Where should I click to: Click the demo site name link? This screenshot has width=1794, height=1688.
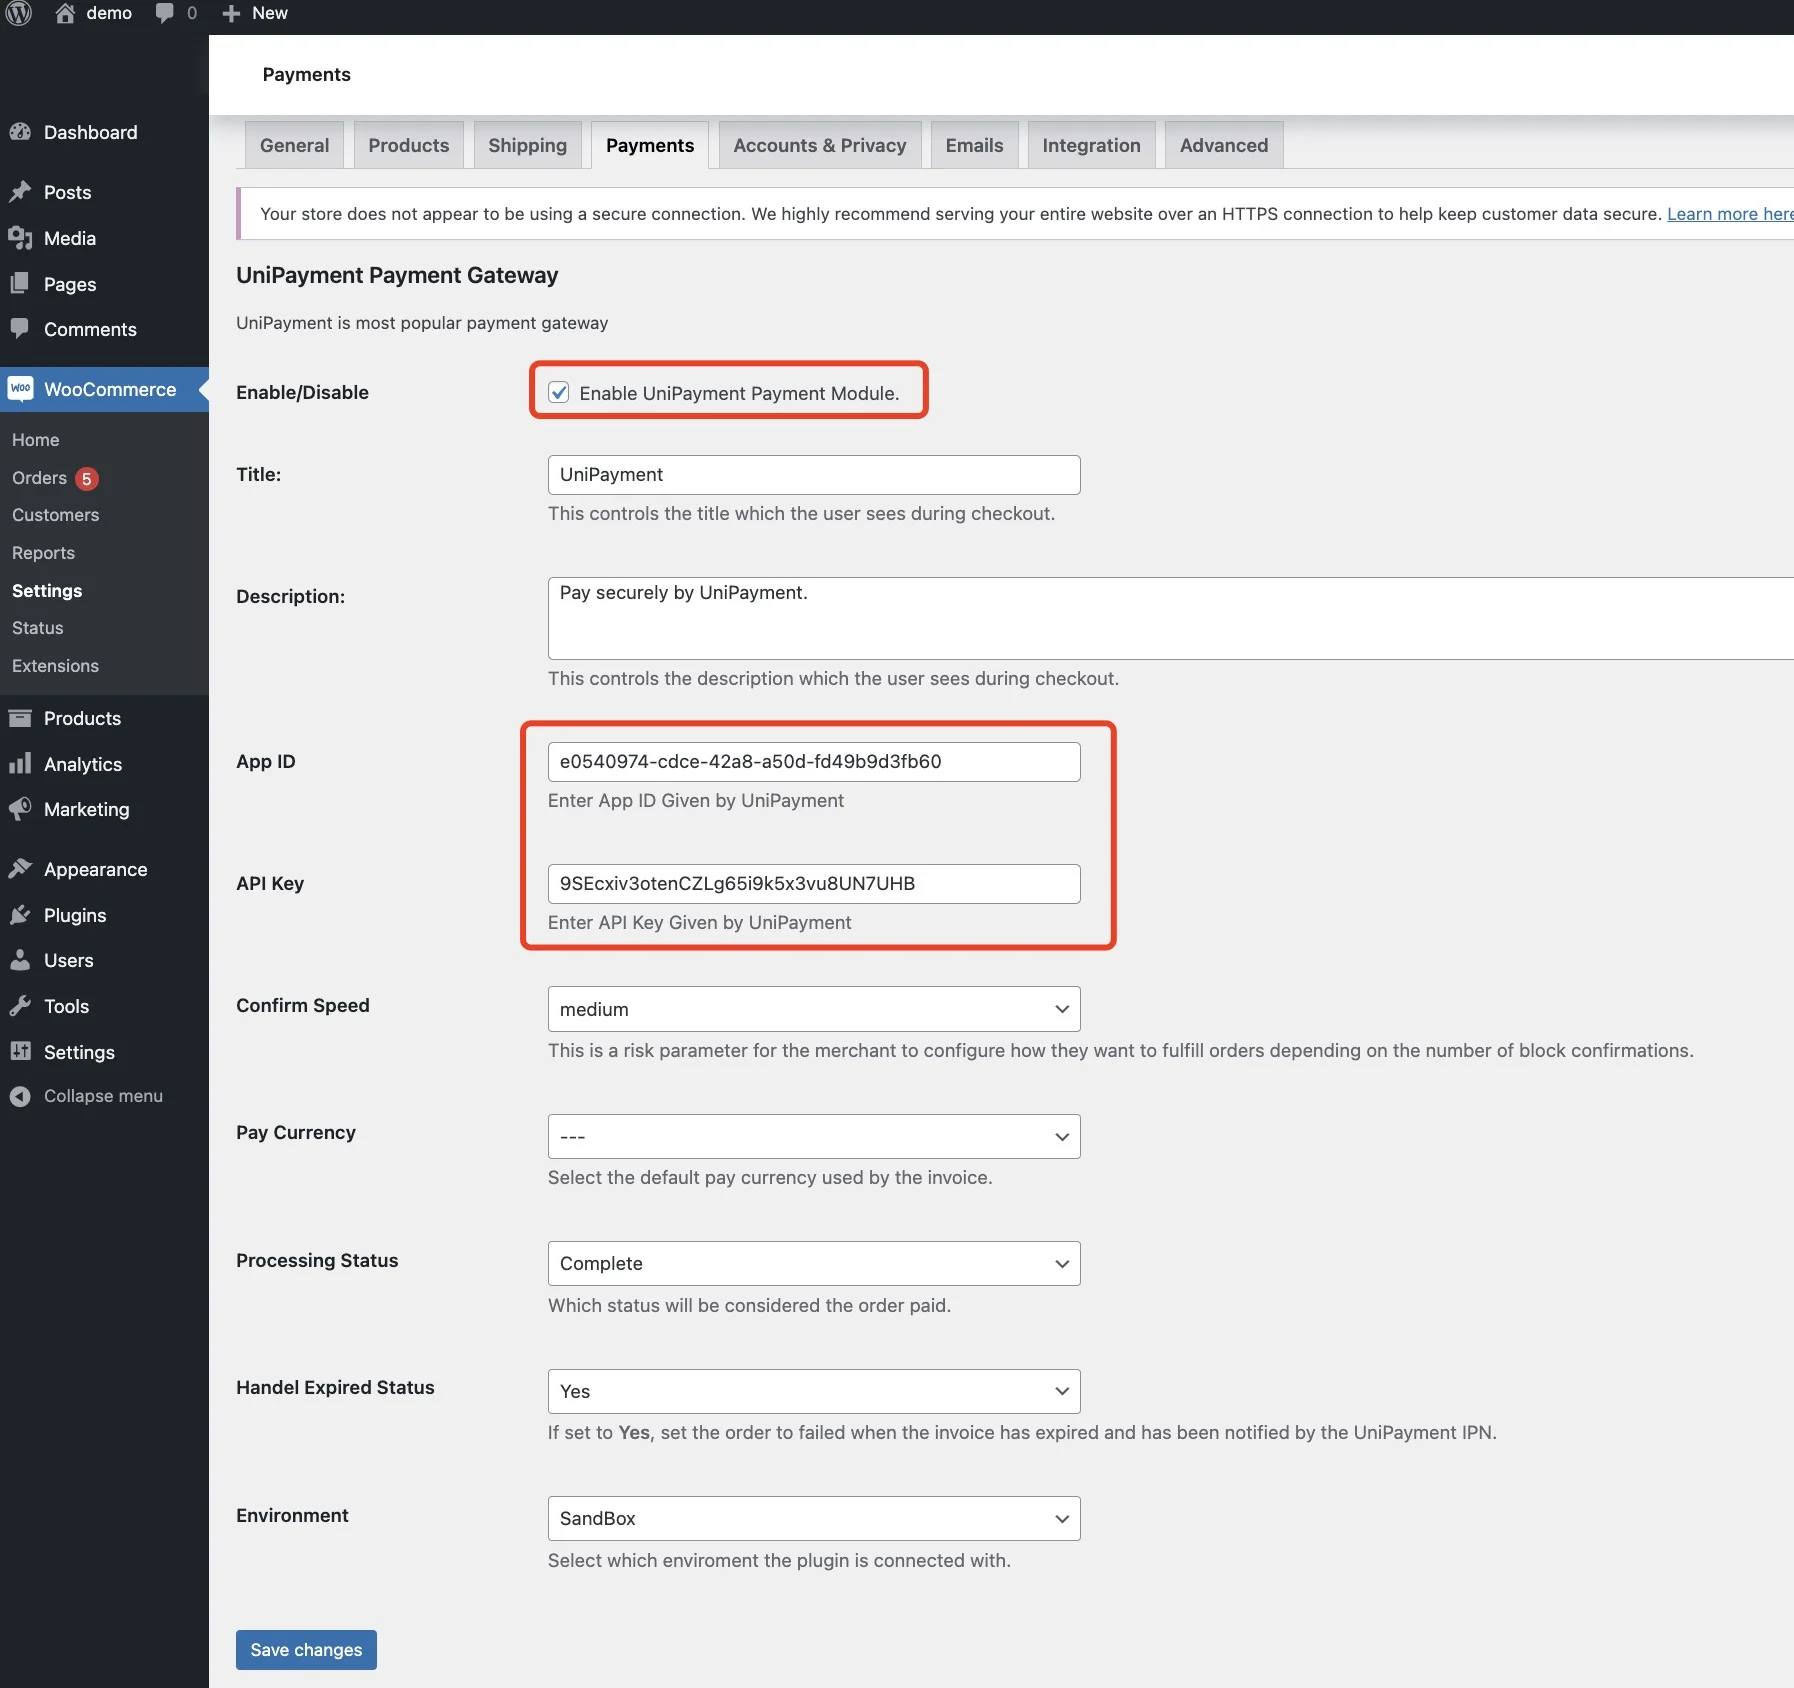click(x=109, y=13)
